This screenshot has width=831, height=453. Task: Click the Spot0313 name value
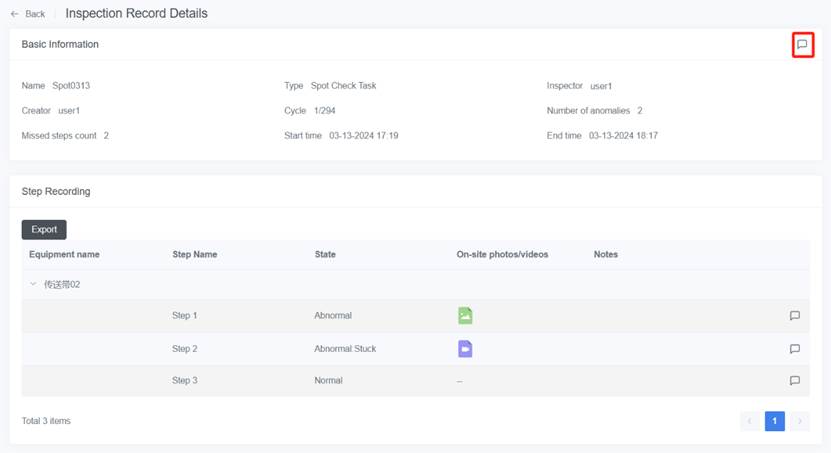[71, 86]
